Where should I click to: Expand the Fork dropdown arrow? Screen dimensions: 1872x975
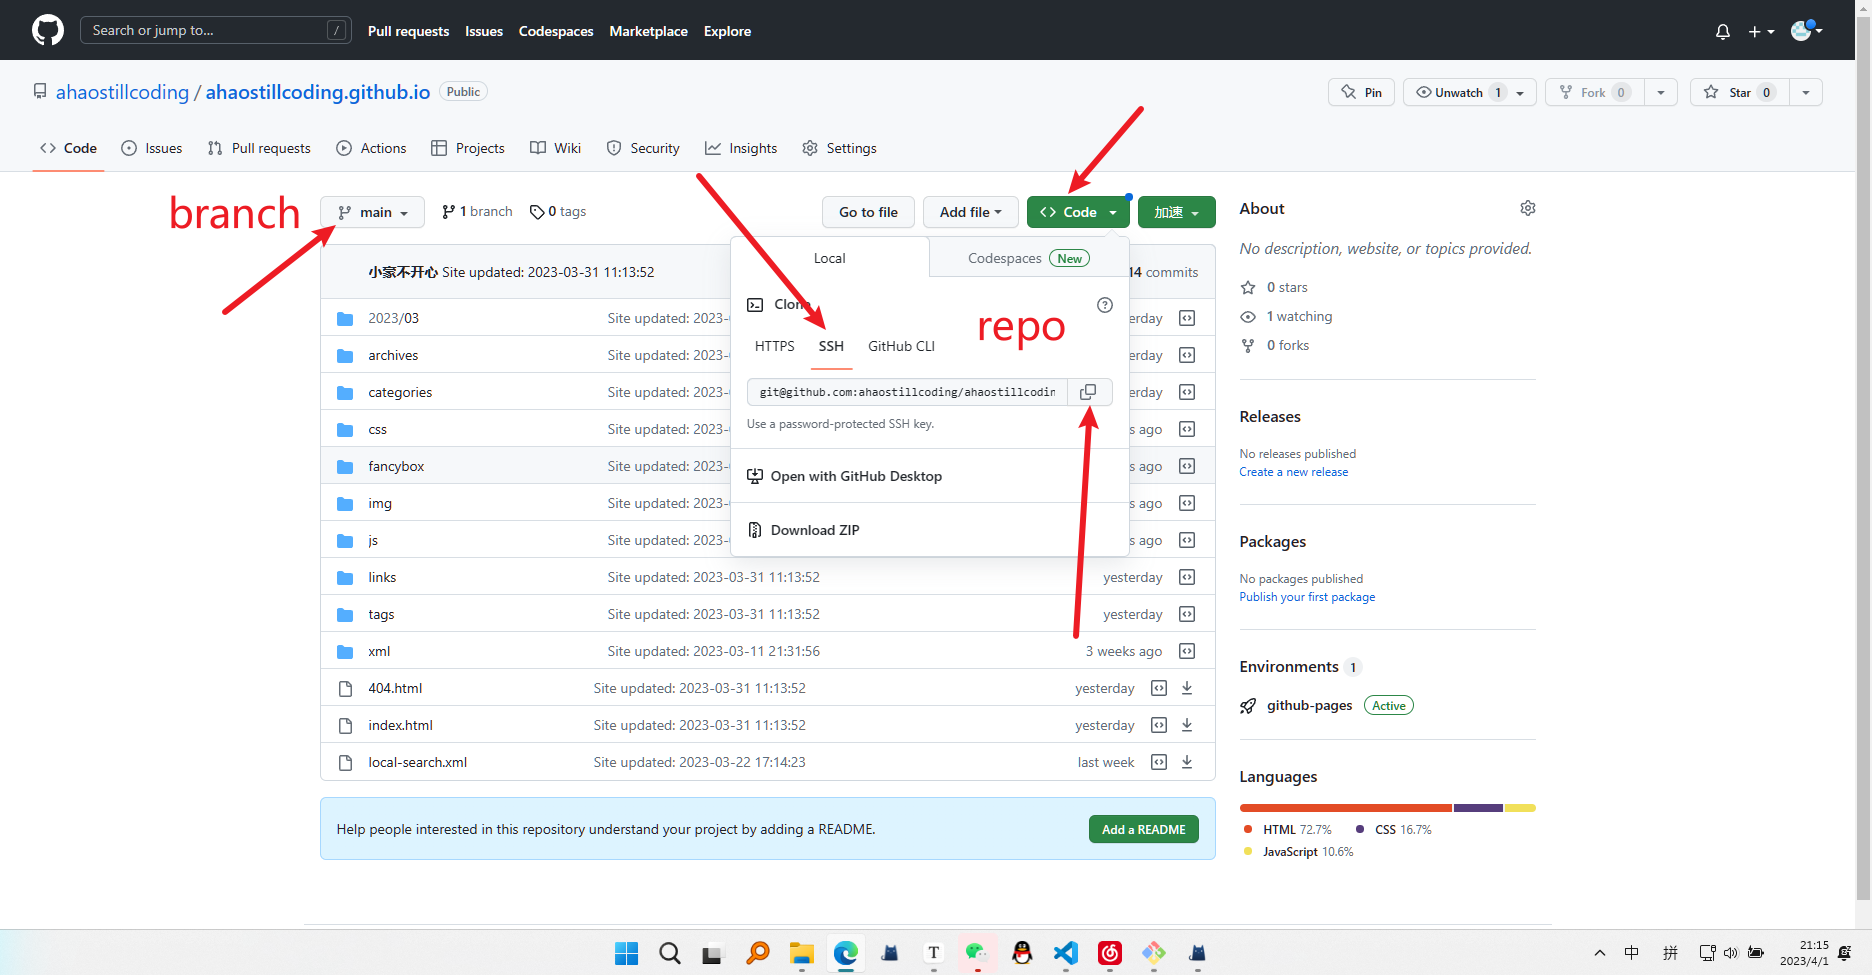pos(1661,92)
